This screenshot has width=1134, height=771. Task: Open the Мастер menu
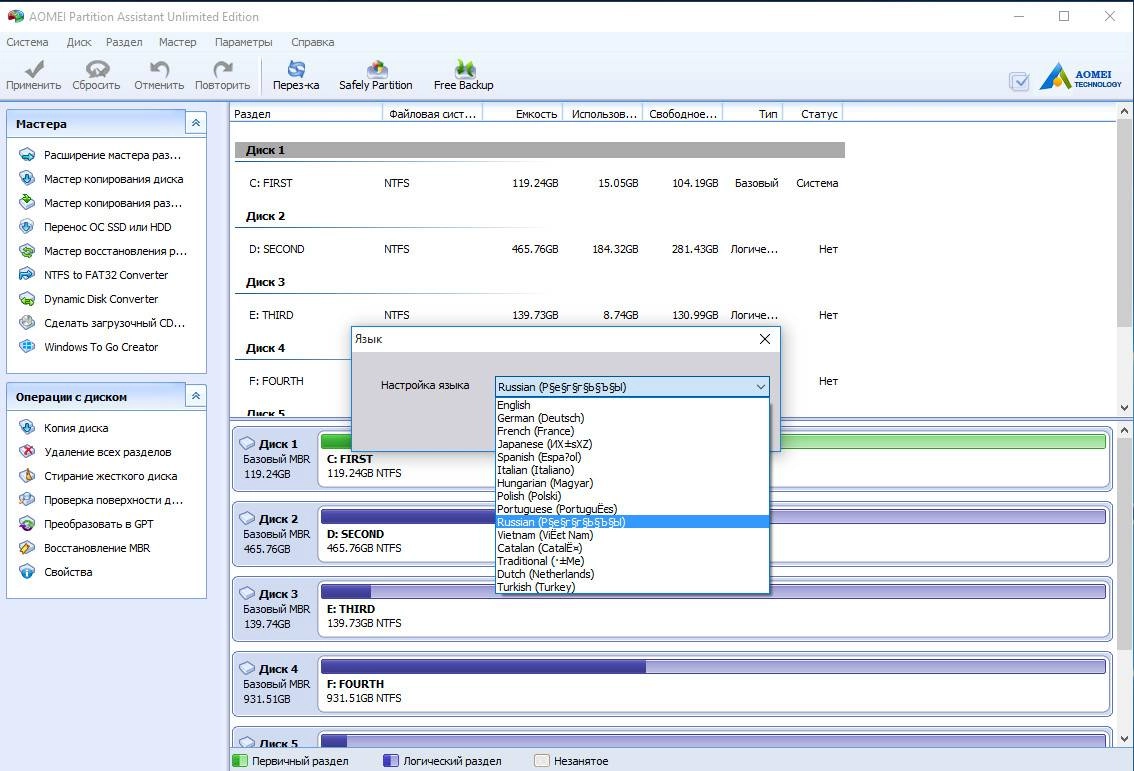[178, 42]
